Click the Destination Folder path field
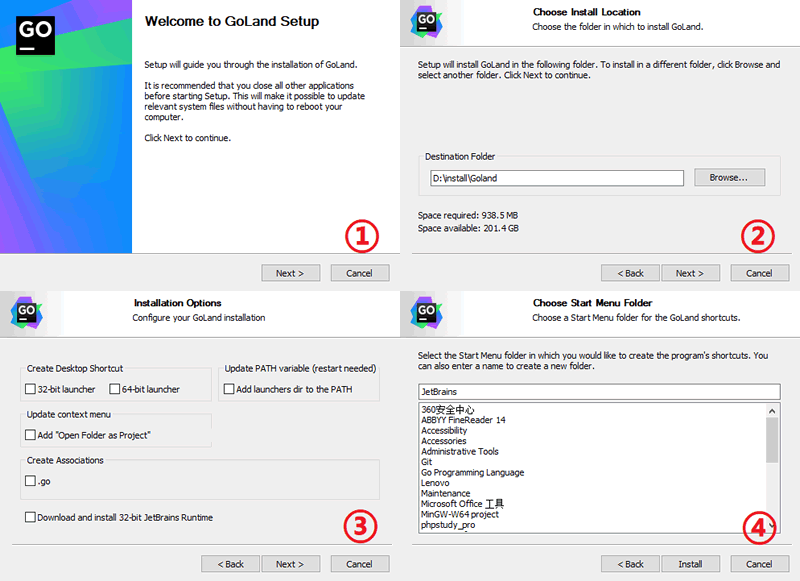800x581 pixels. [x=557, y=178]
